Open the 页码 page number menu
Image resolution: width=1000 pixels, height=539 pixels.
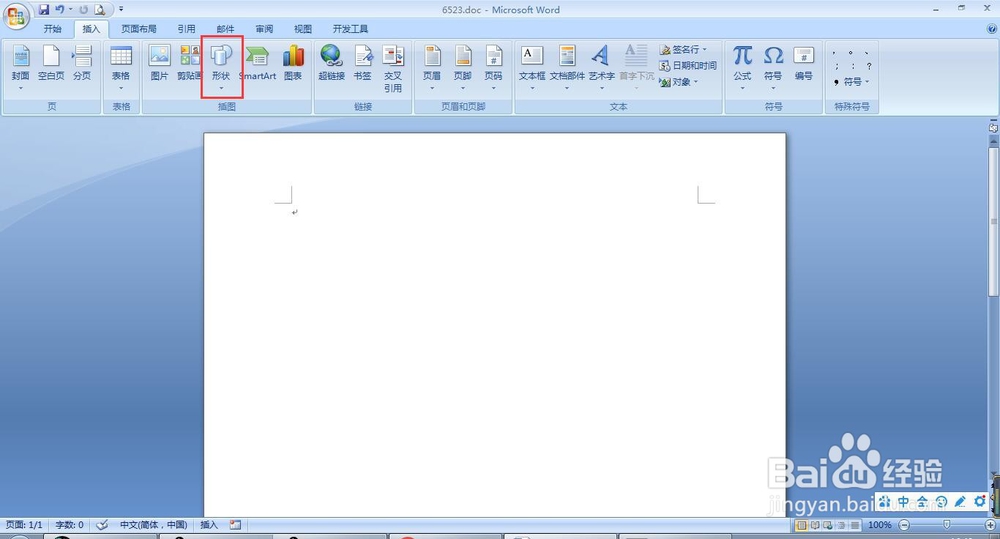tap(493, 67)
